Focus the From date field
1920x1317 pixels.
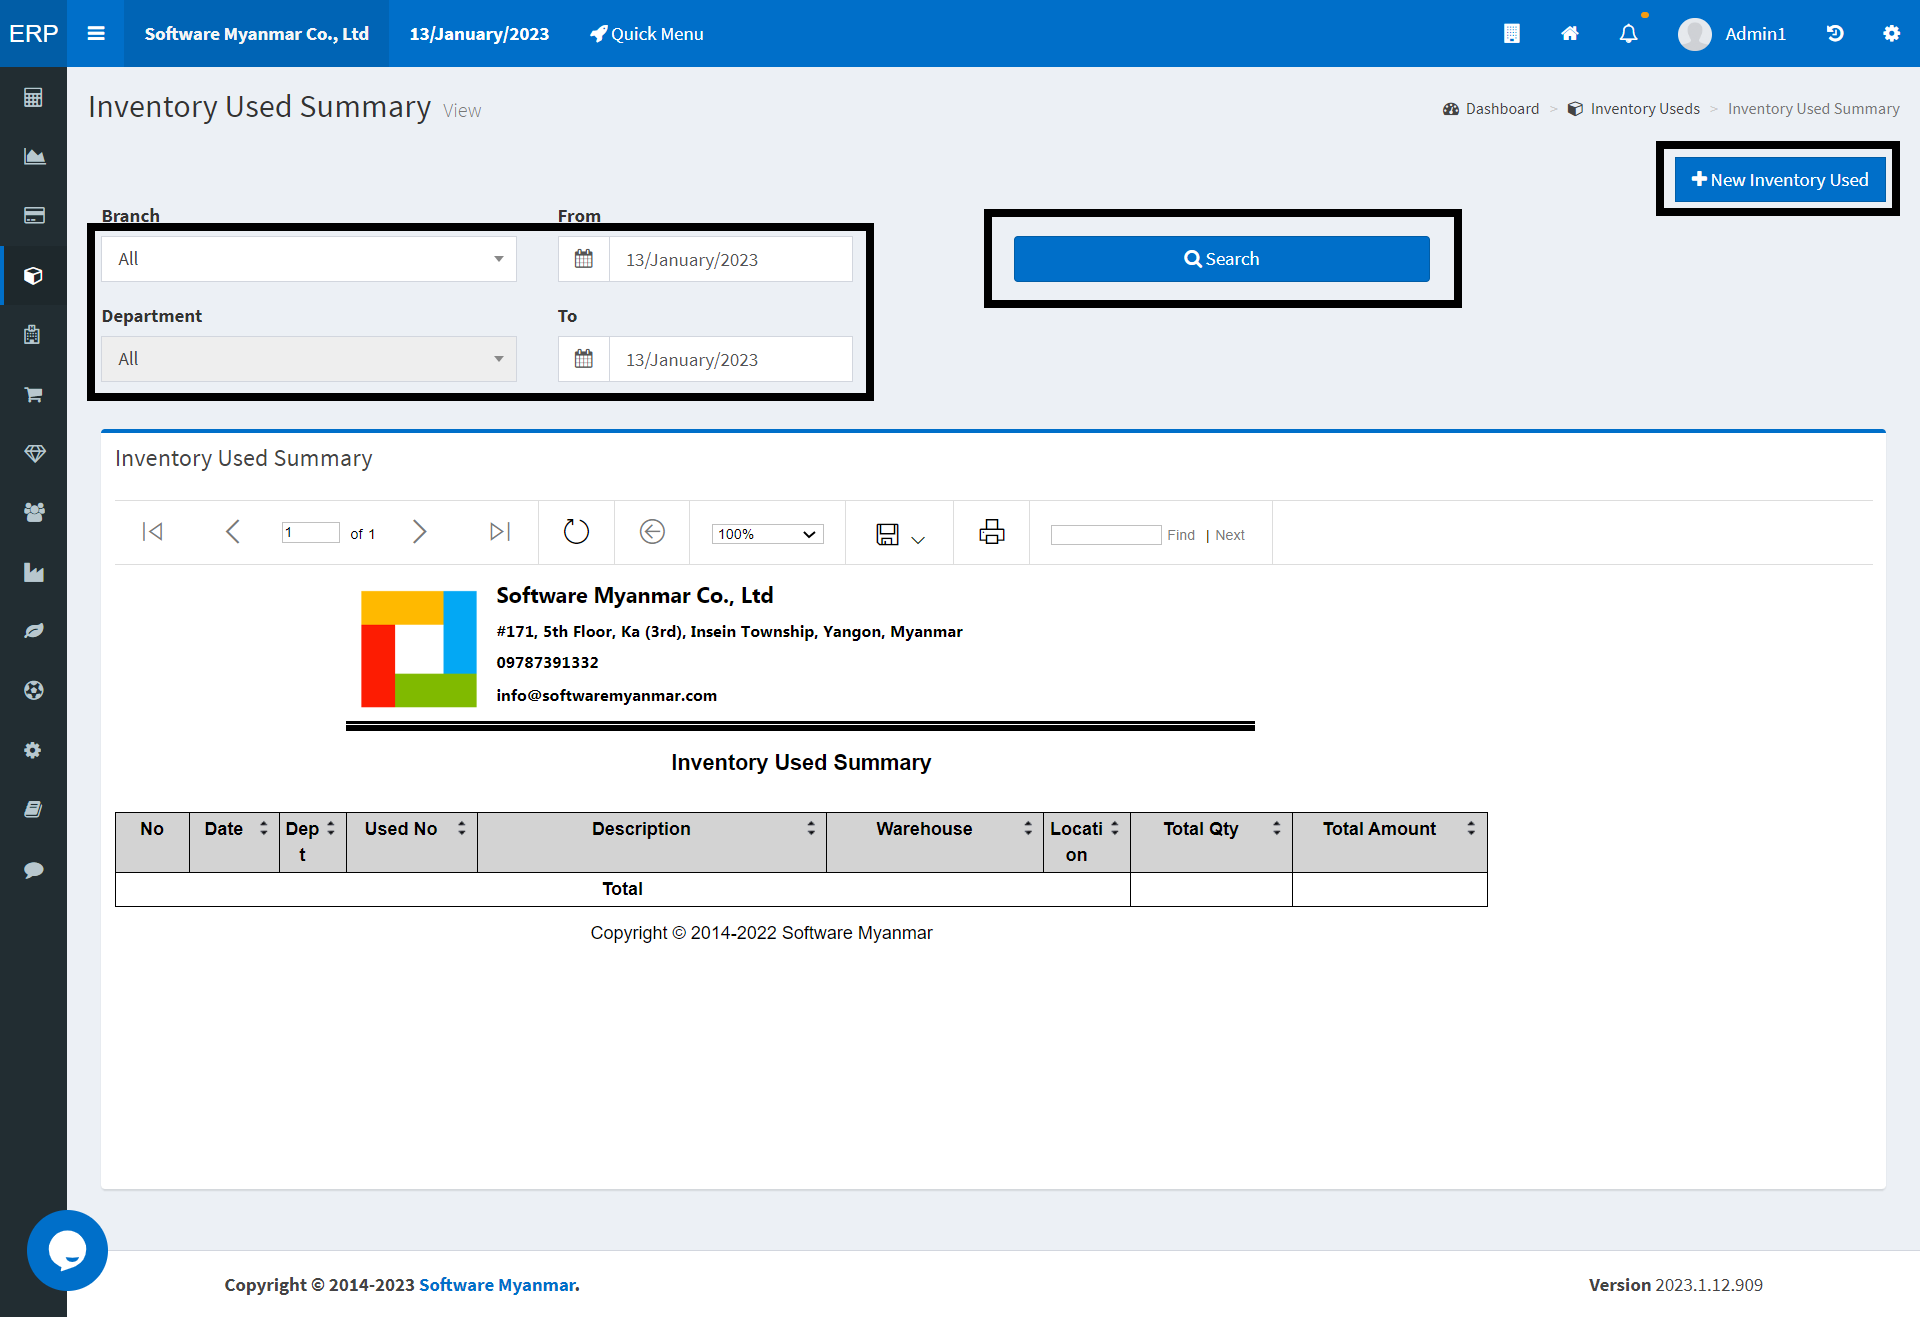tap(731, 259)
